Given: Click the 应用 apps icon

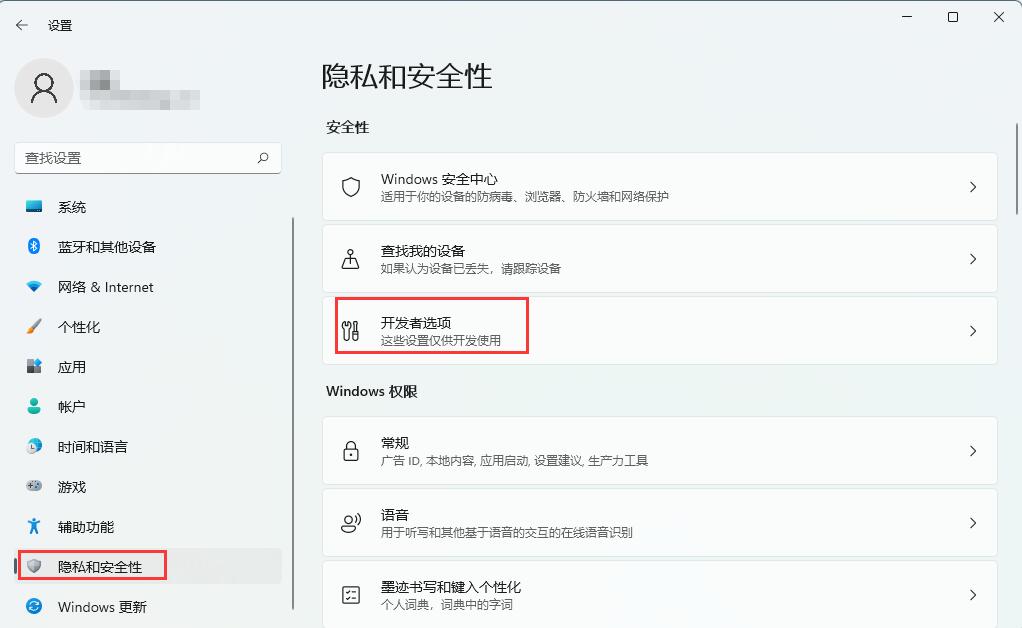Looking at the screenshot, I should tap(34, 366).
